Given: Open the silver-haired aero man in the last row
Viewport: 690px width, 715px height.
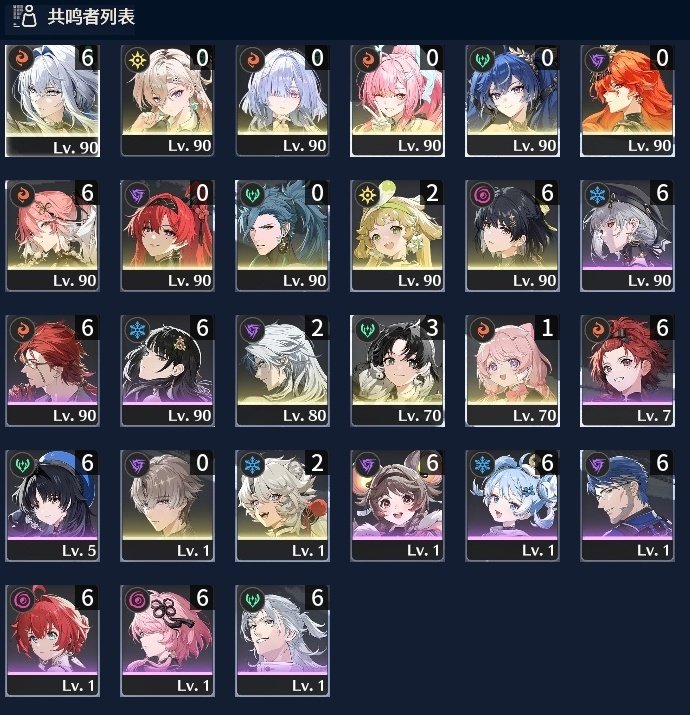Looking at the screenshot, I should [282, 640].
